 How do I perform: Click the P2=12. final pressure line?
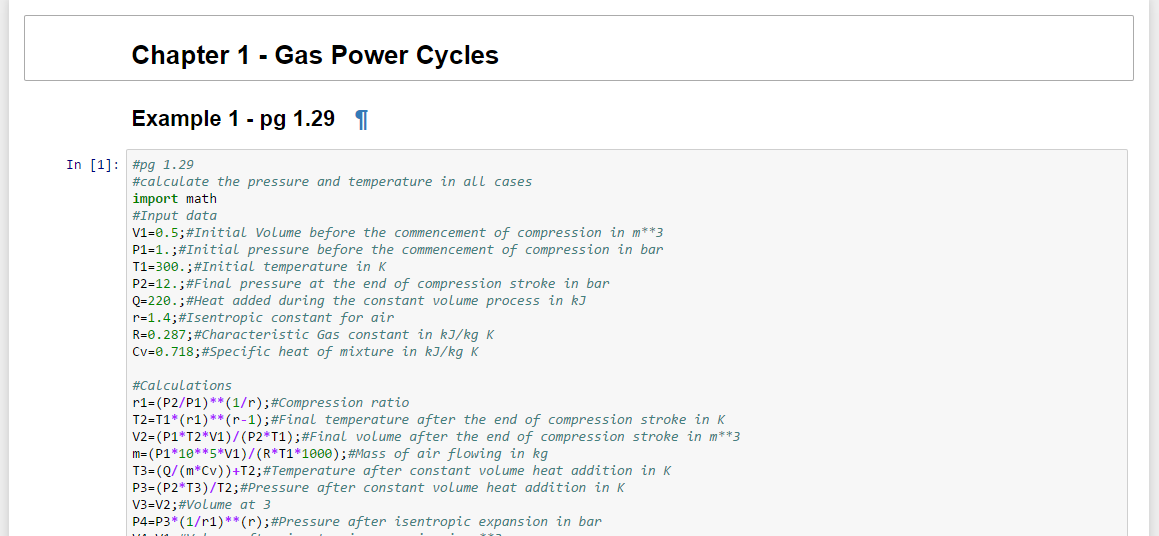pyautogui.click(x=370, y=284)
